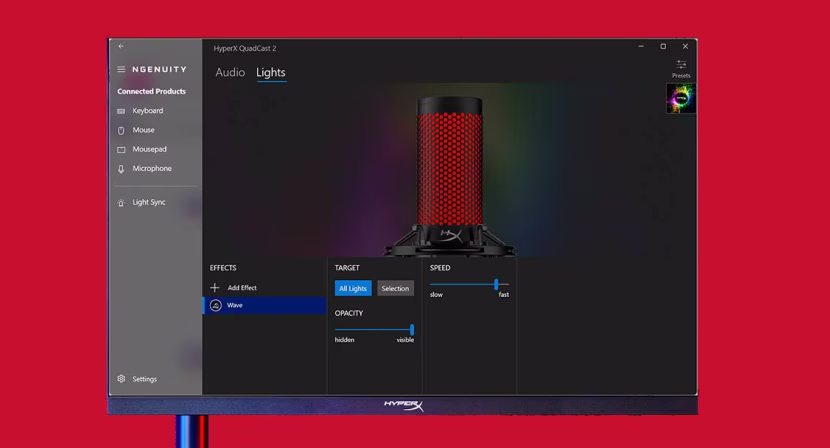The width and height of the screenshot is (830, 448).
Task: Click the 'visible' label under Opacity
Action: 405,340
